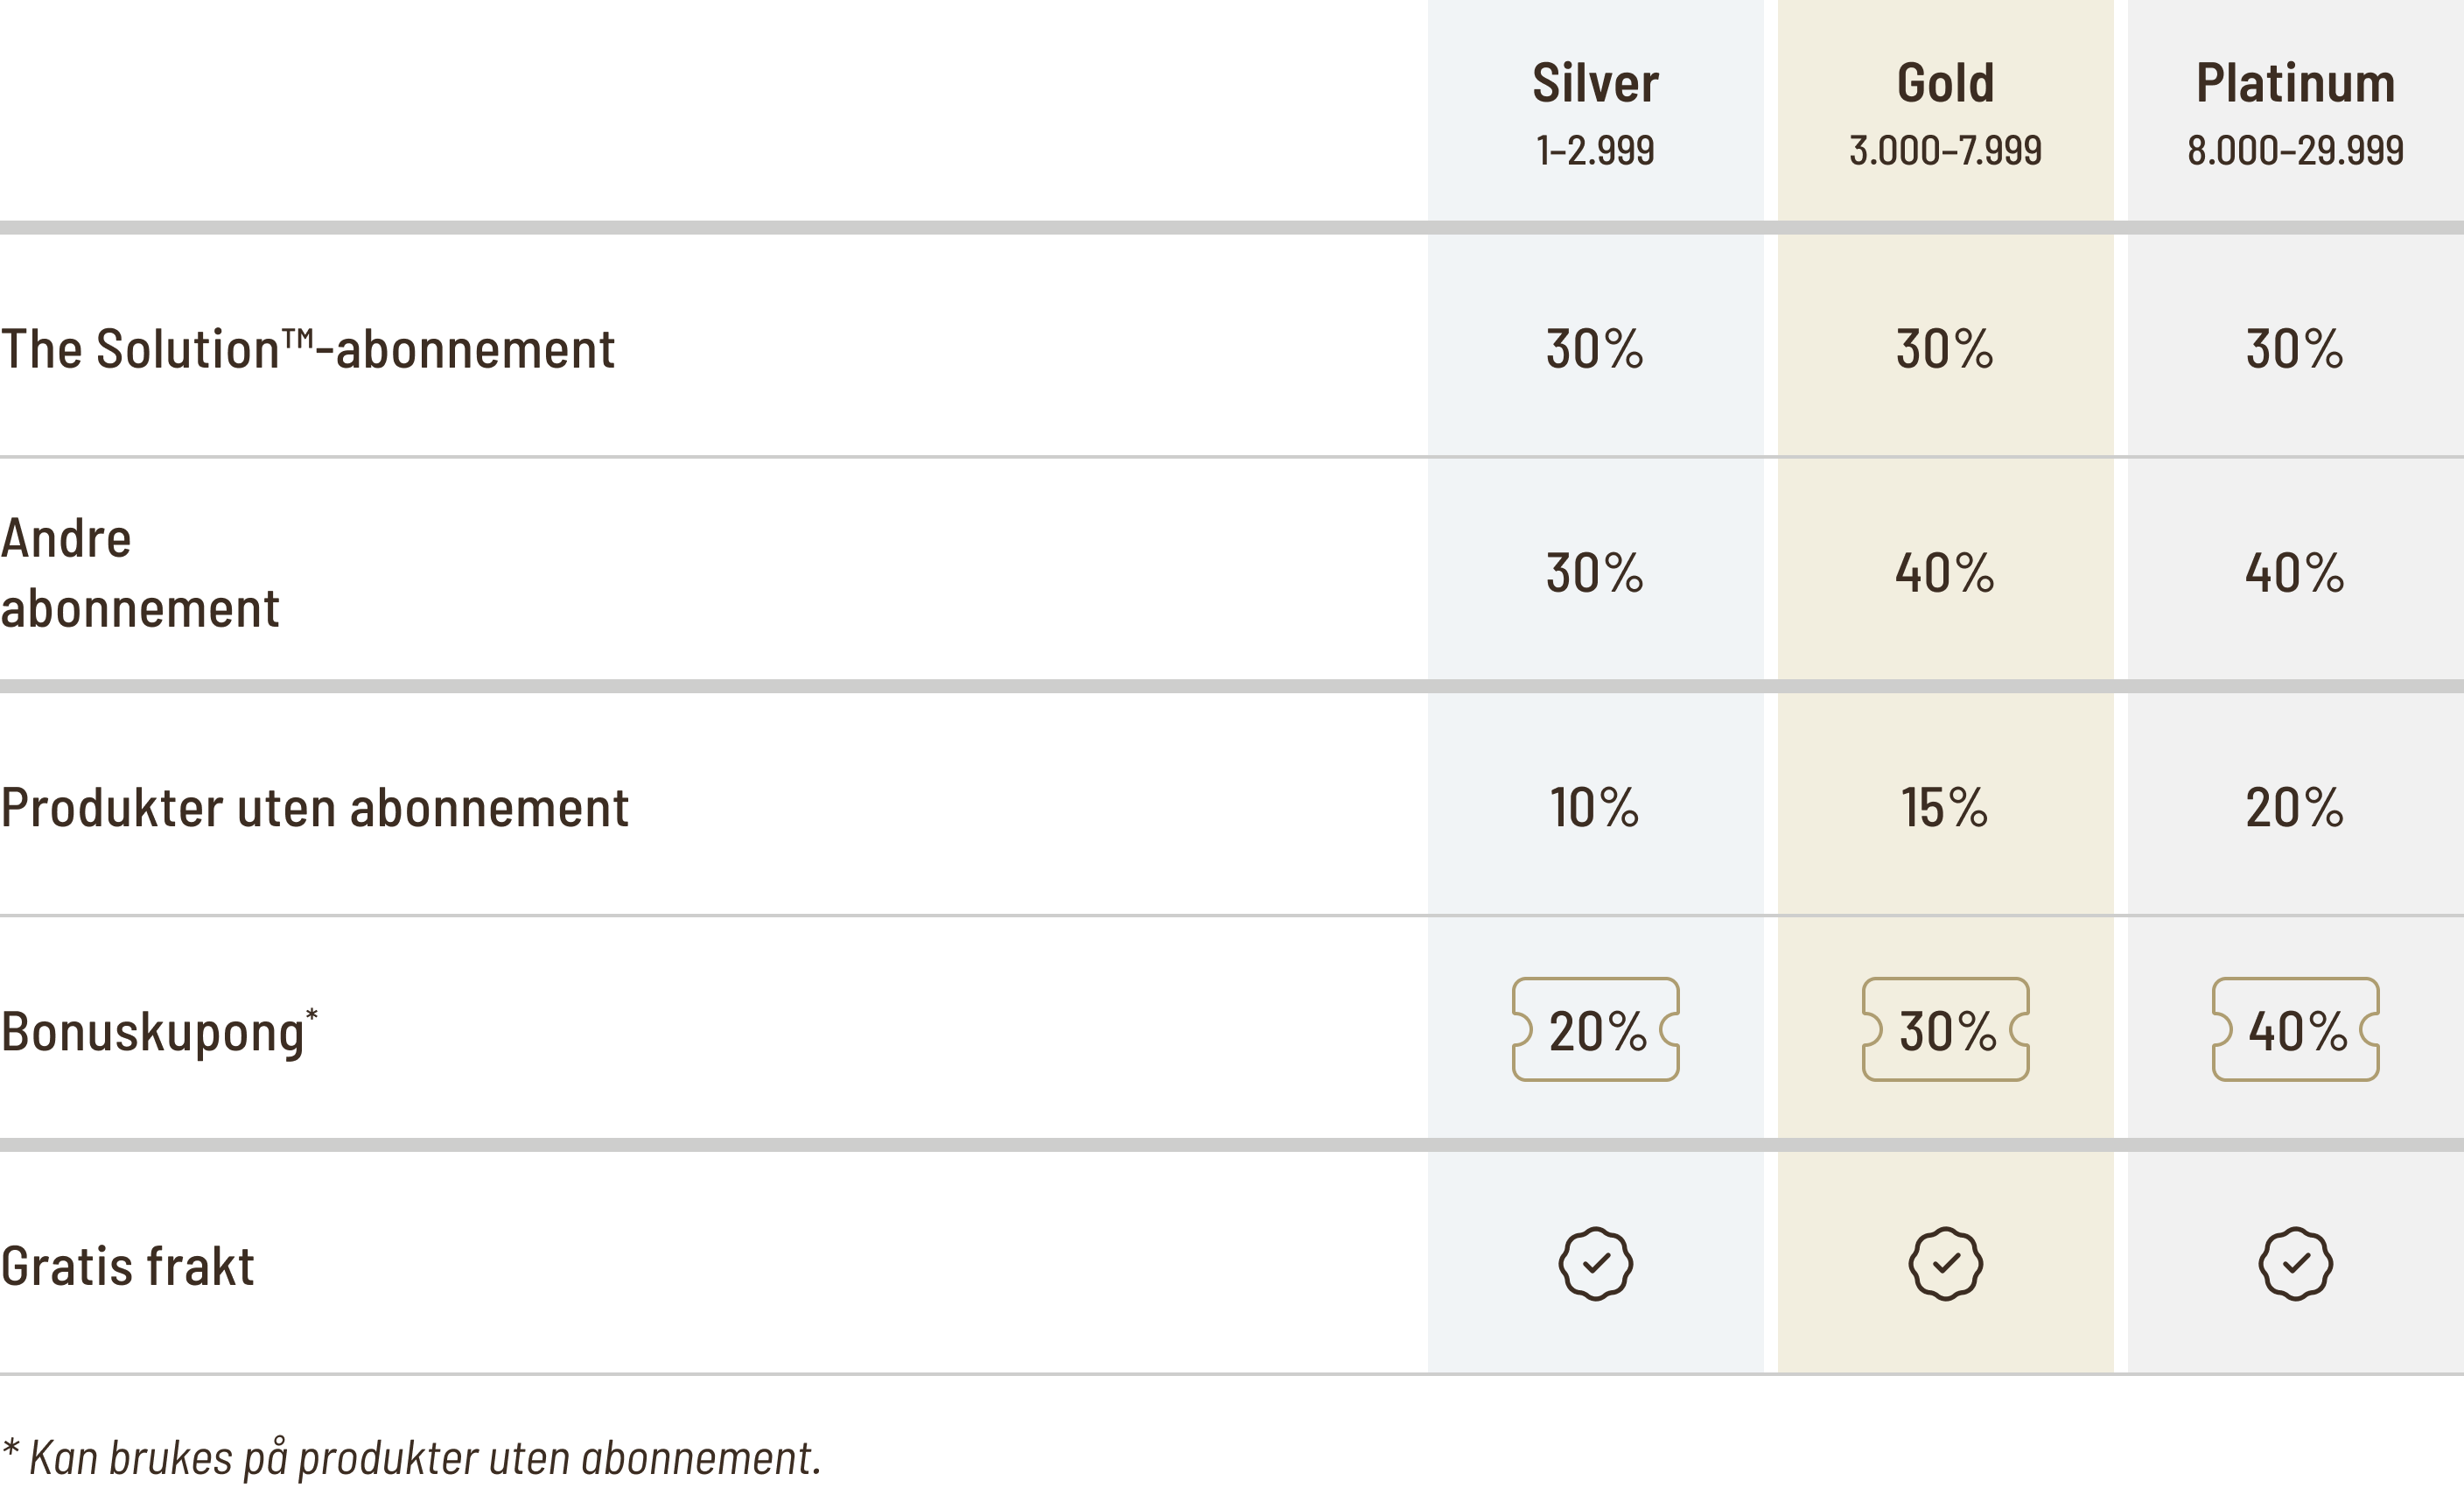
Task: Click the Gold free shipping checkmark badge
Action: click(1945, 1264)
